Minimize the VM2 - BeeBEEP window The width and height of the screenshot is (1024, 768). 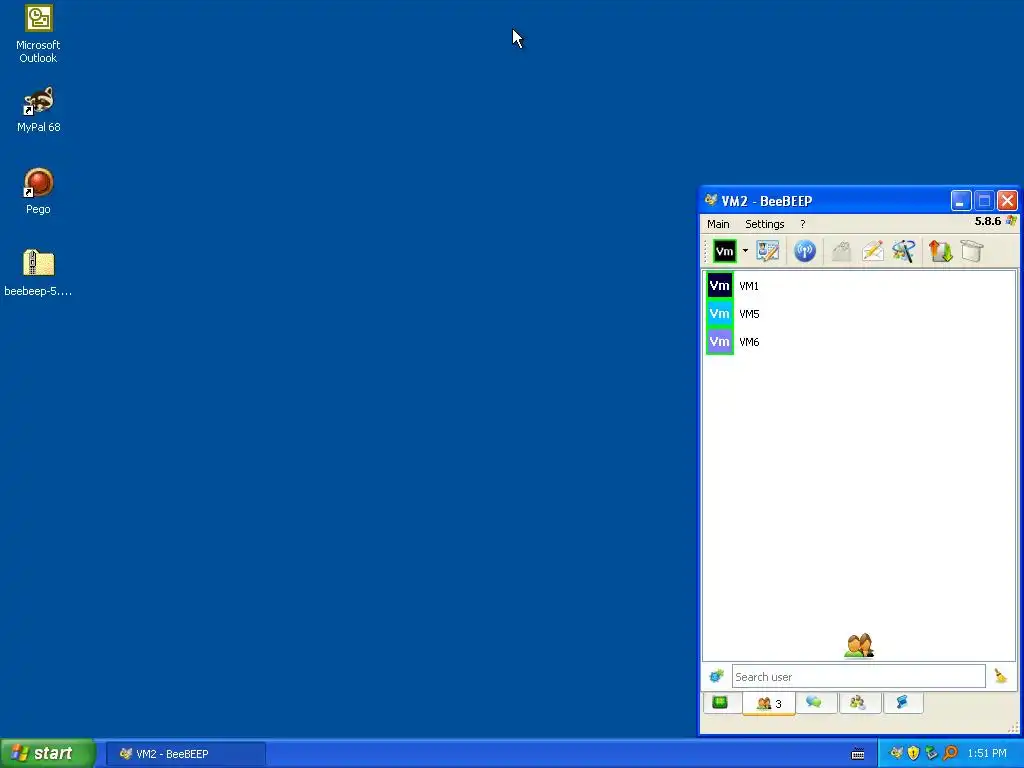(x=961, y=201)
